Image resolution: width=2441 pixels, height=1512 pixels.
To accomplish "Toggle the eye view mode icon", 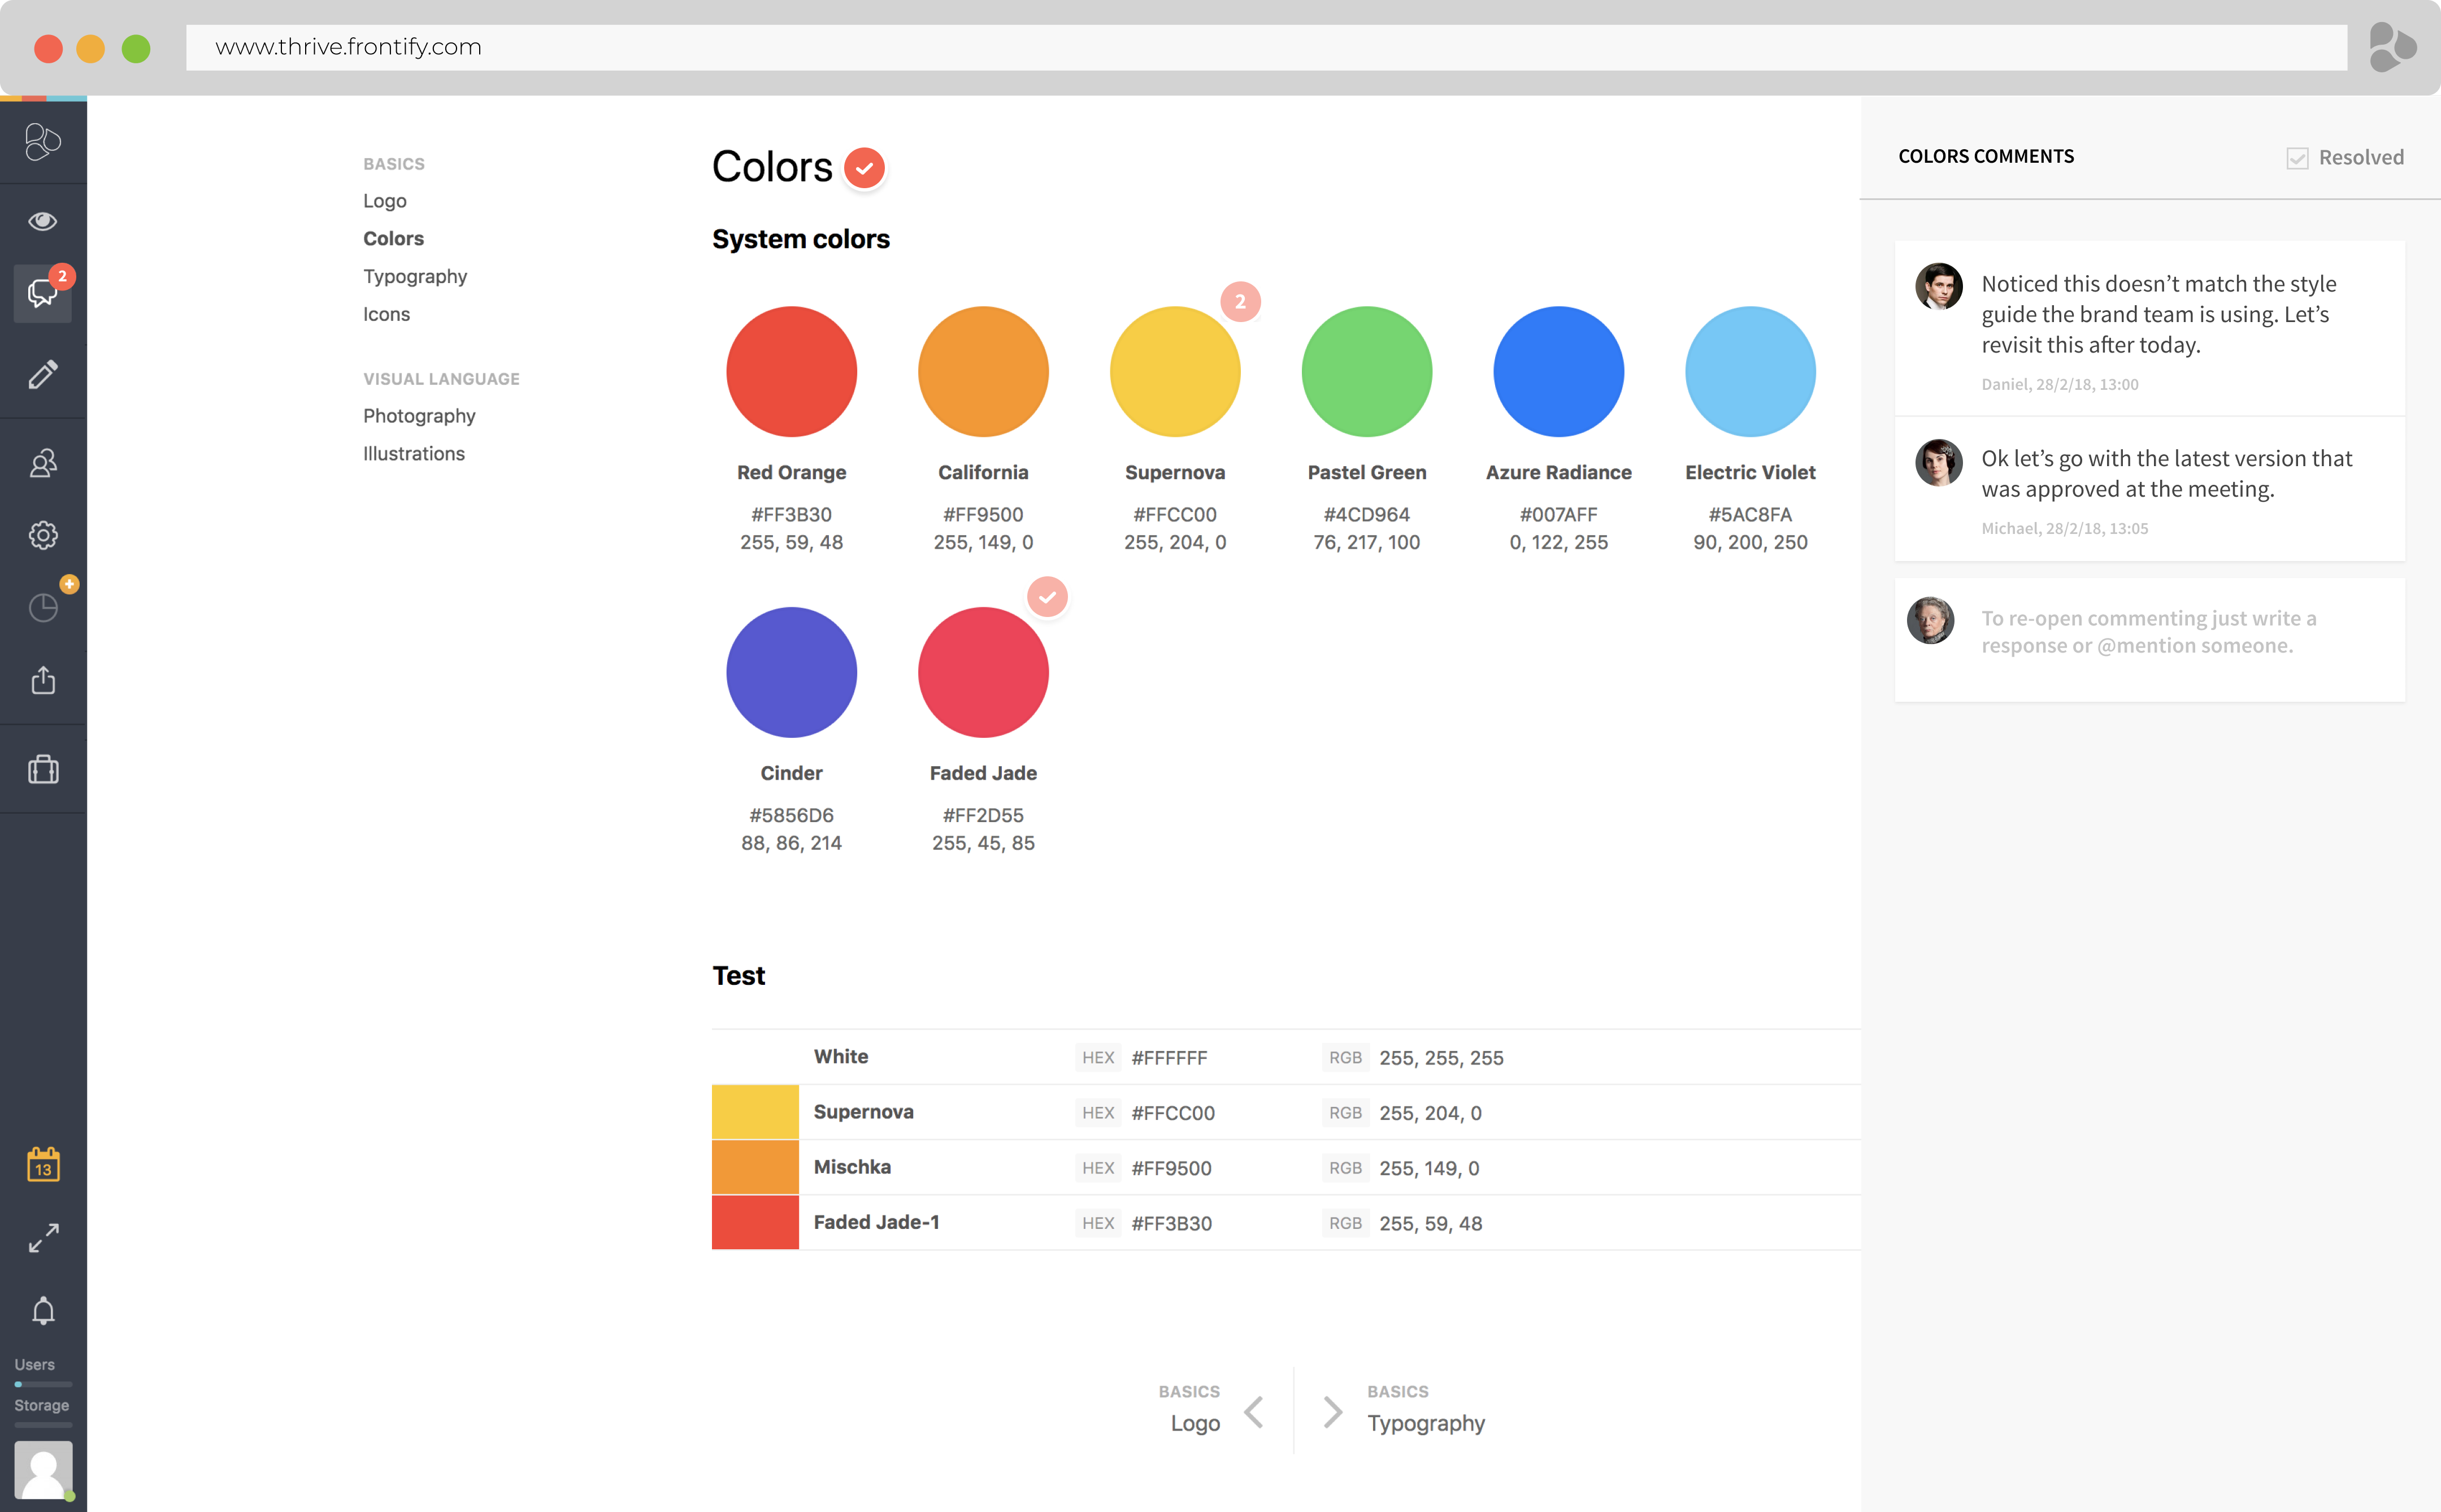I will (43, 221).
